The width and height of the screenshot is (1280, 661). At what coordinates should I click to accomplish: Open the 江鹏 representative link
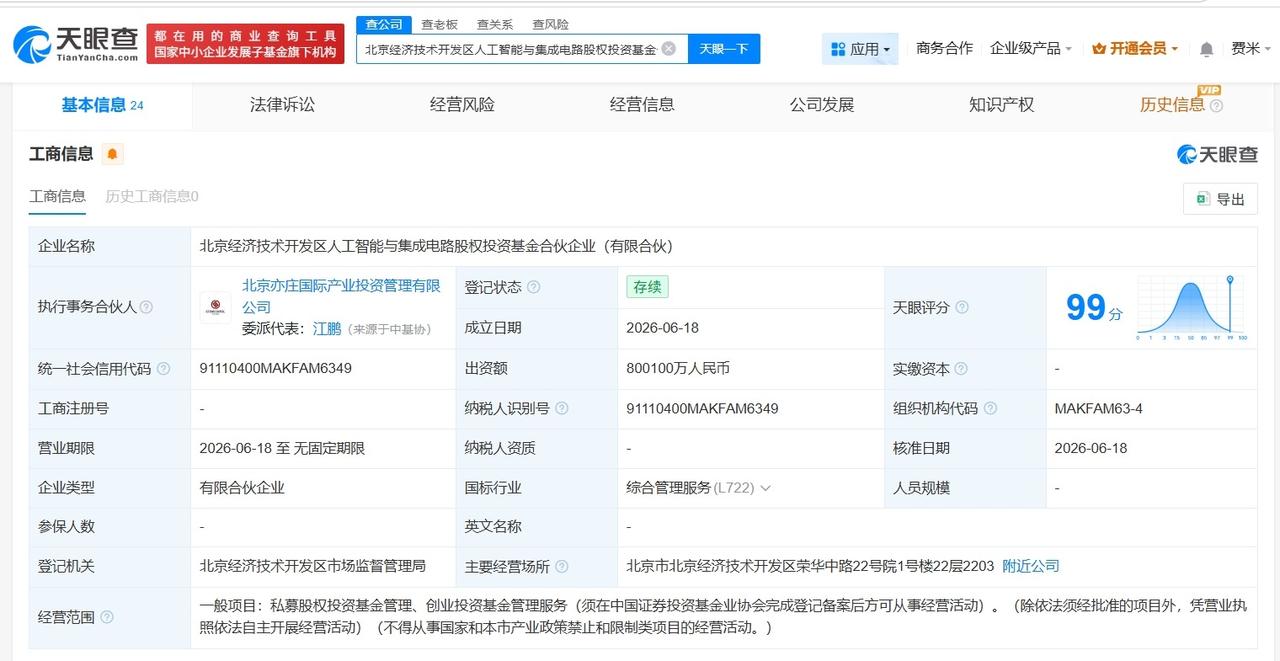327,328
